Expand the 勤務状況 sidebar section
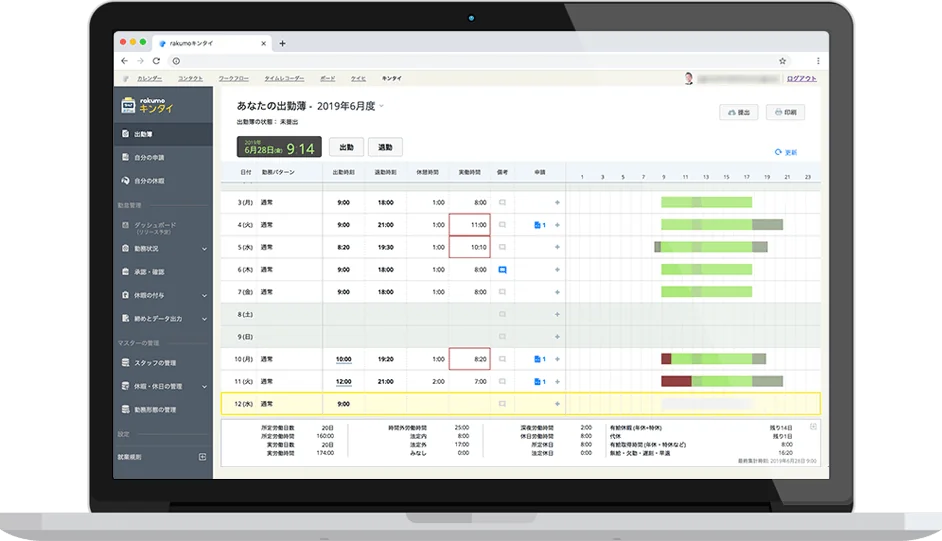The height and width of the screenshot is (541, 942). click(204, 249)
